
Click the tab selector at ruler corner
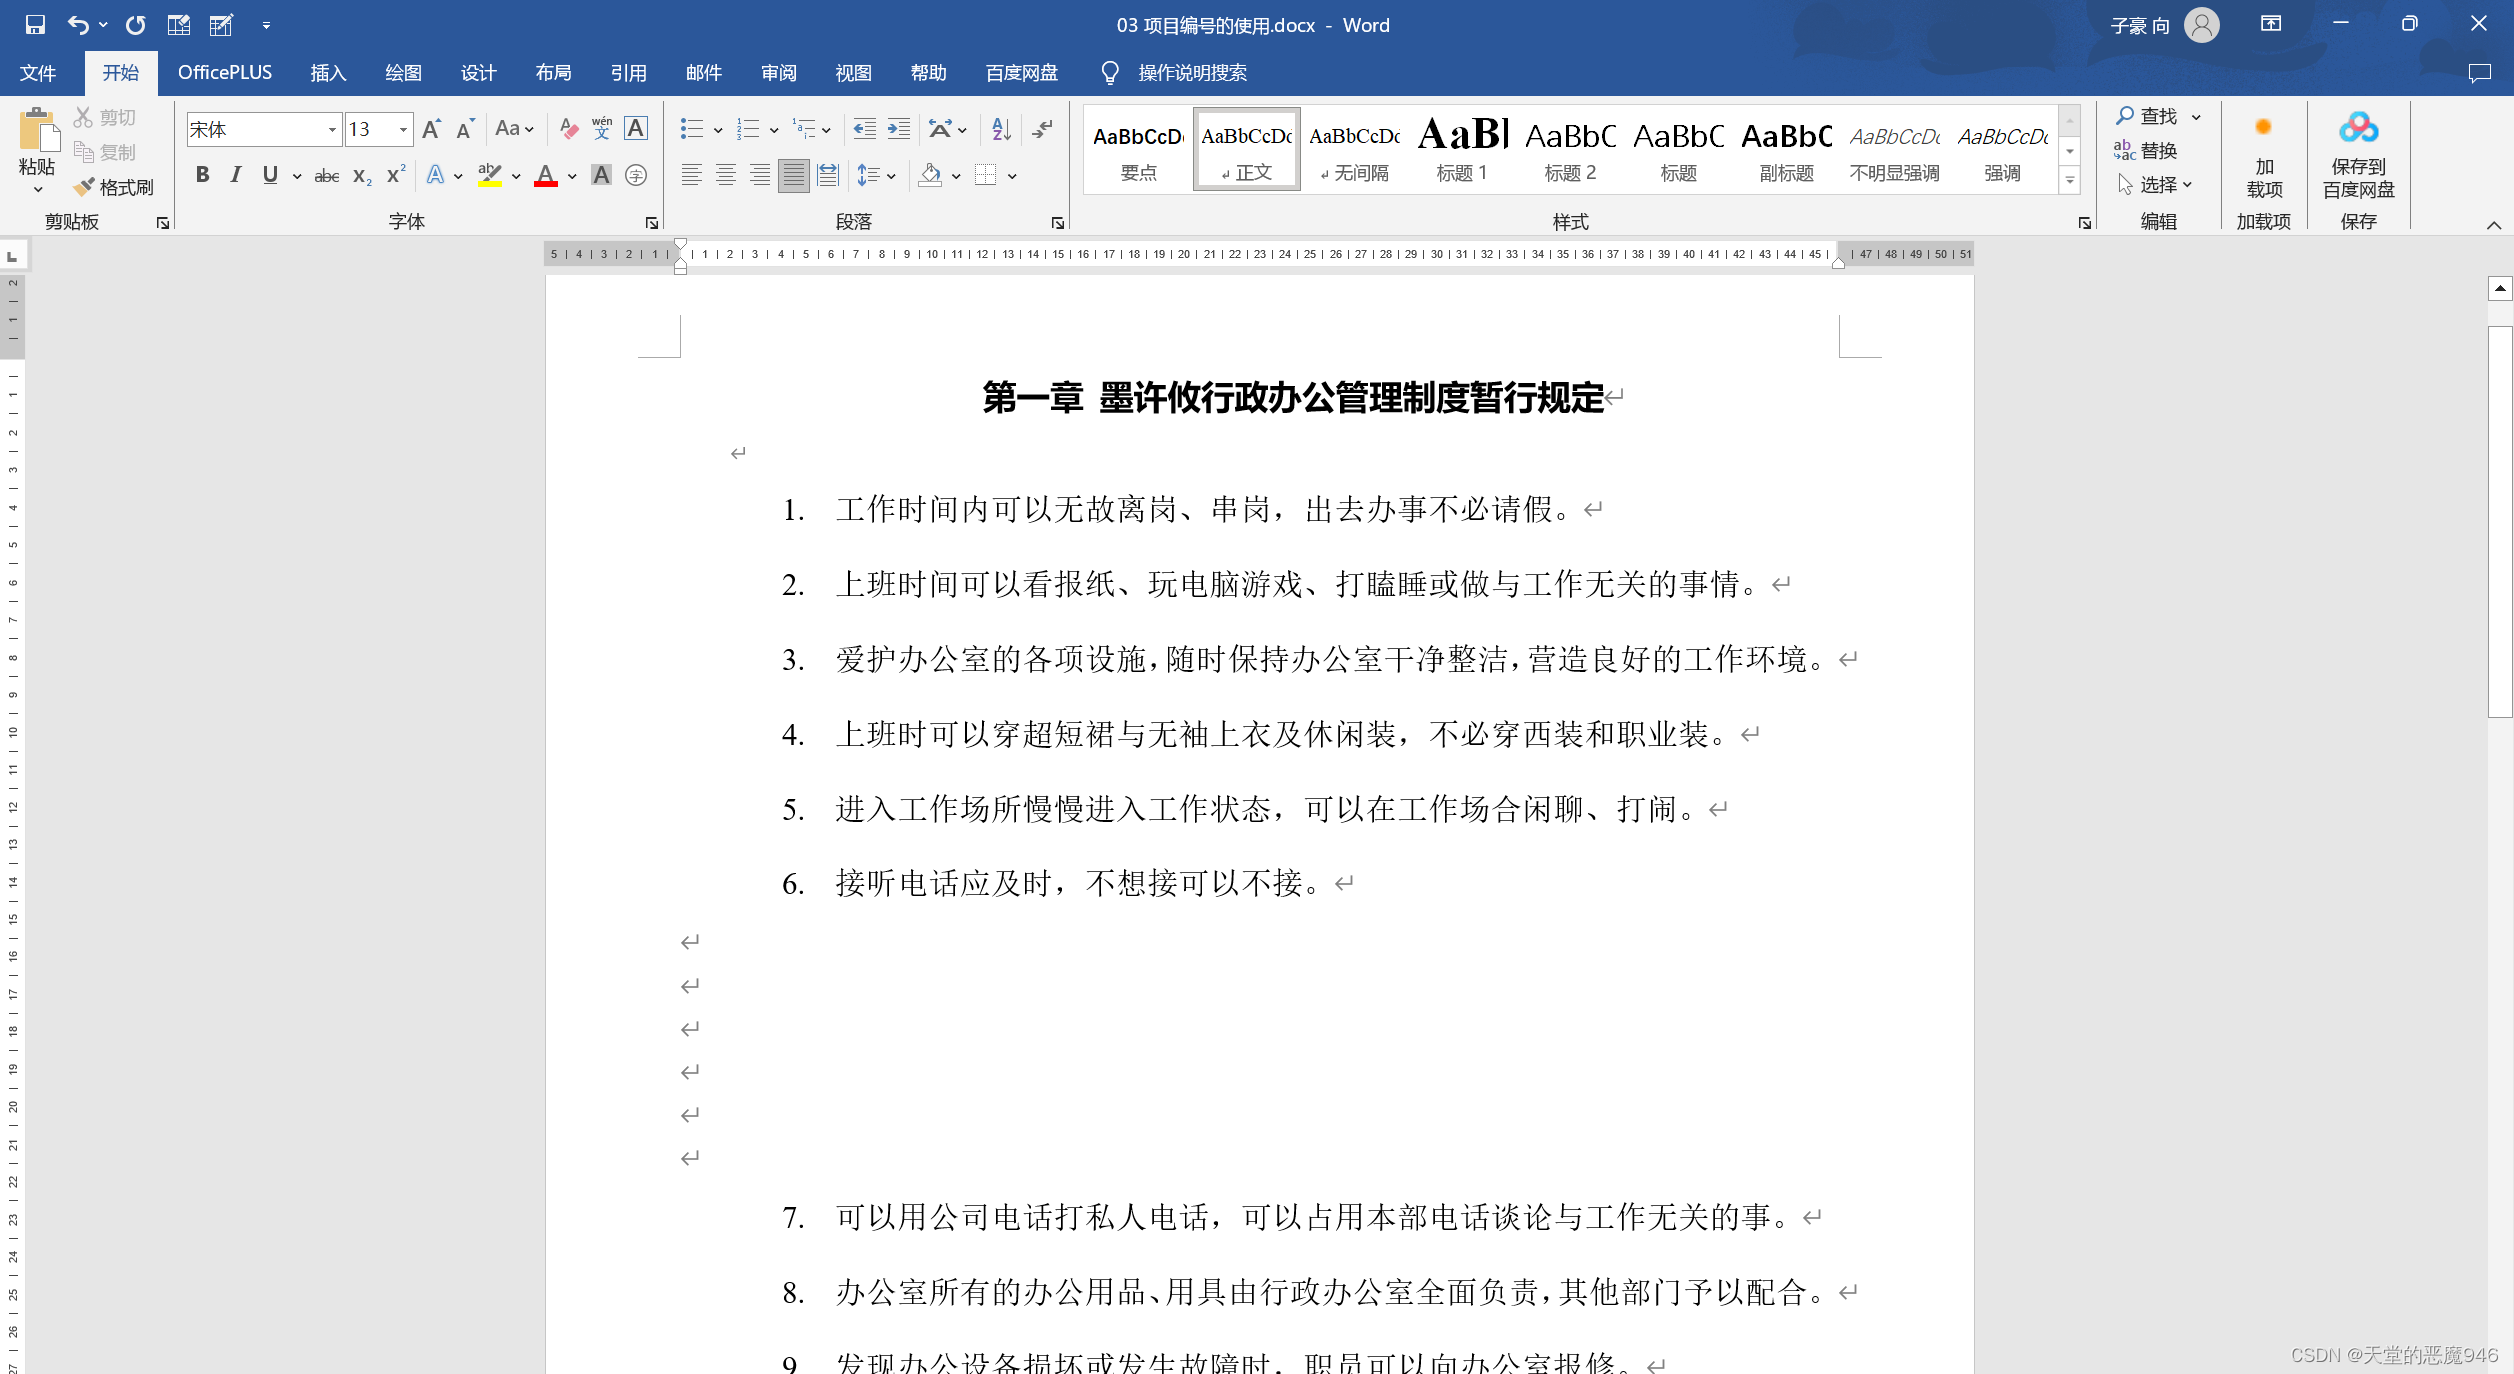pos(13,257)
